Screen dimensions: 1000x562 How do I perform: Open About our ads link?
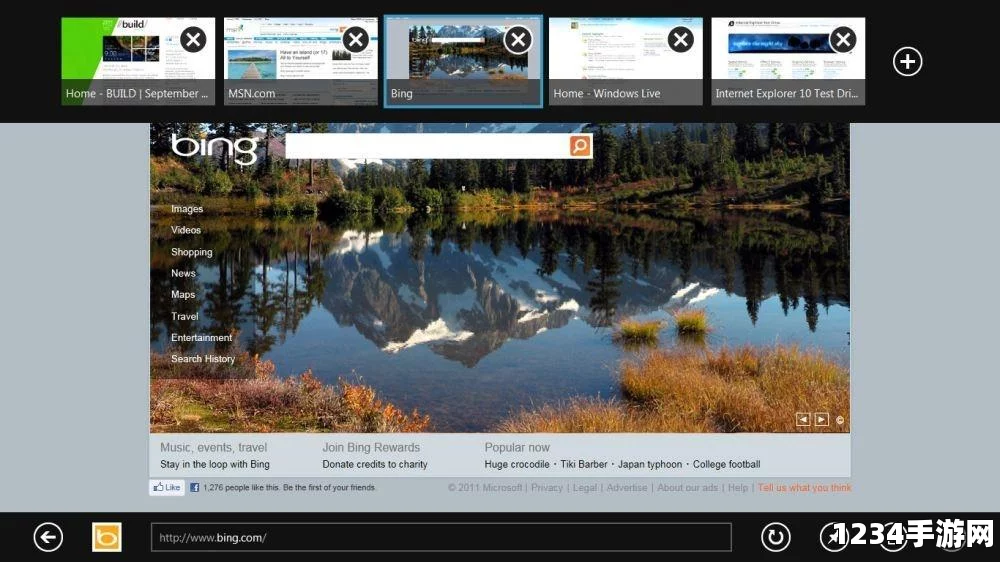click(688, 487)
